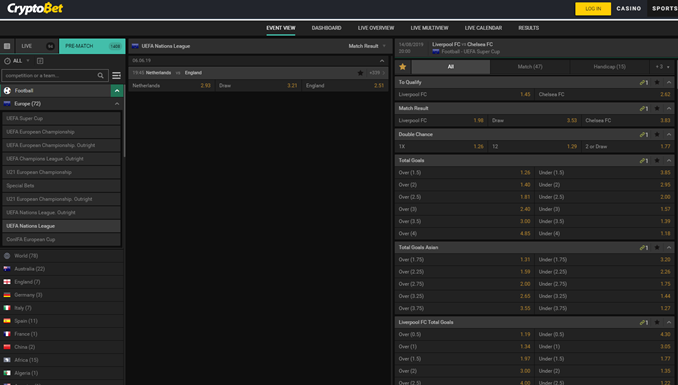Image resolution: width=678 pixels, height=385 pixels.
Task: Star the Liverpool FC Total Goals market
Action: (657, 322)
